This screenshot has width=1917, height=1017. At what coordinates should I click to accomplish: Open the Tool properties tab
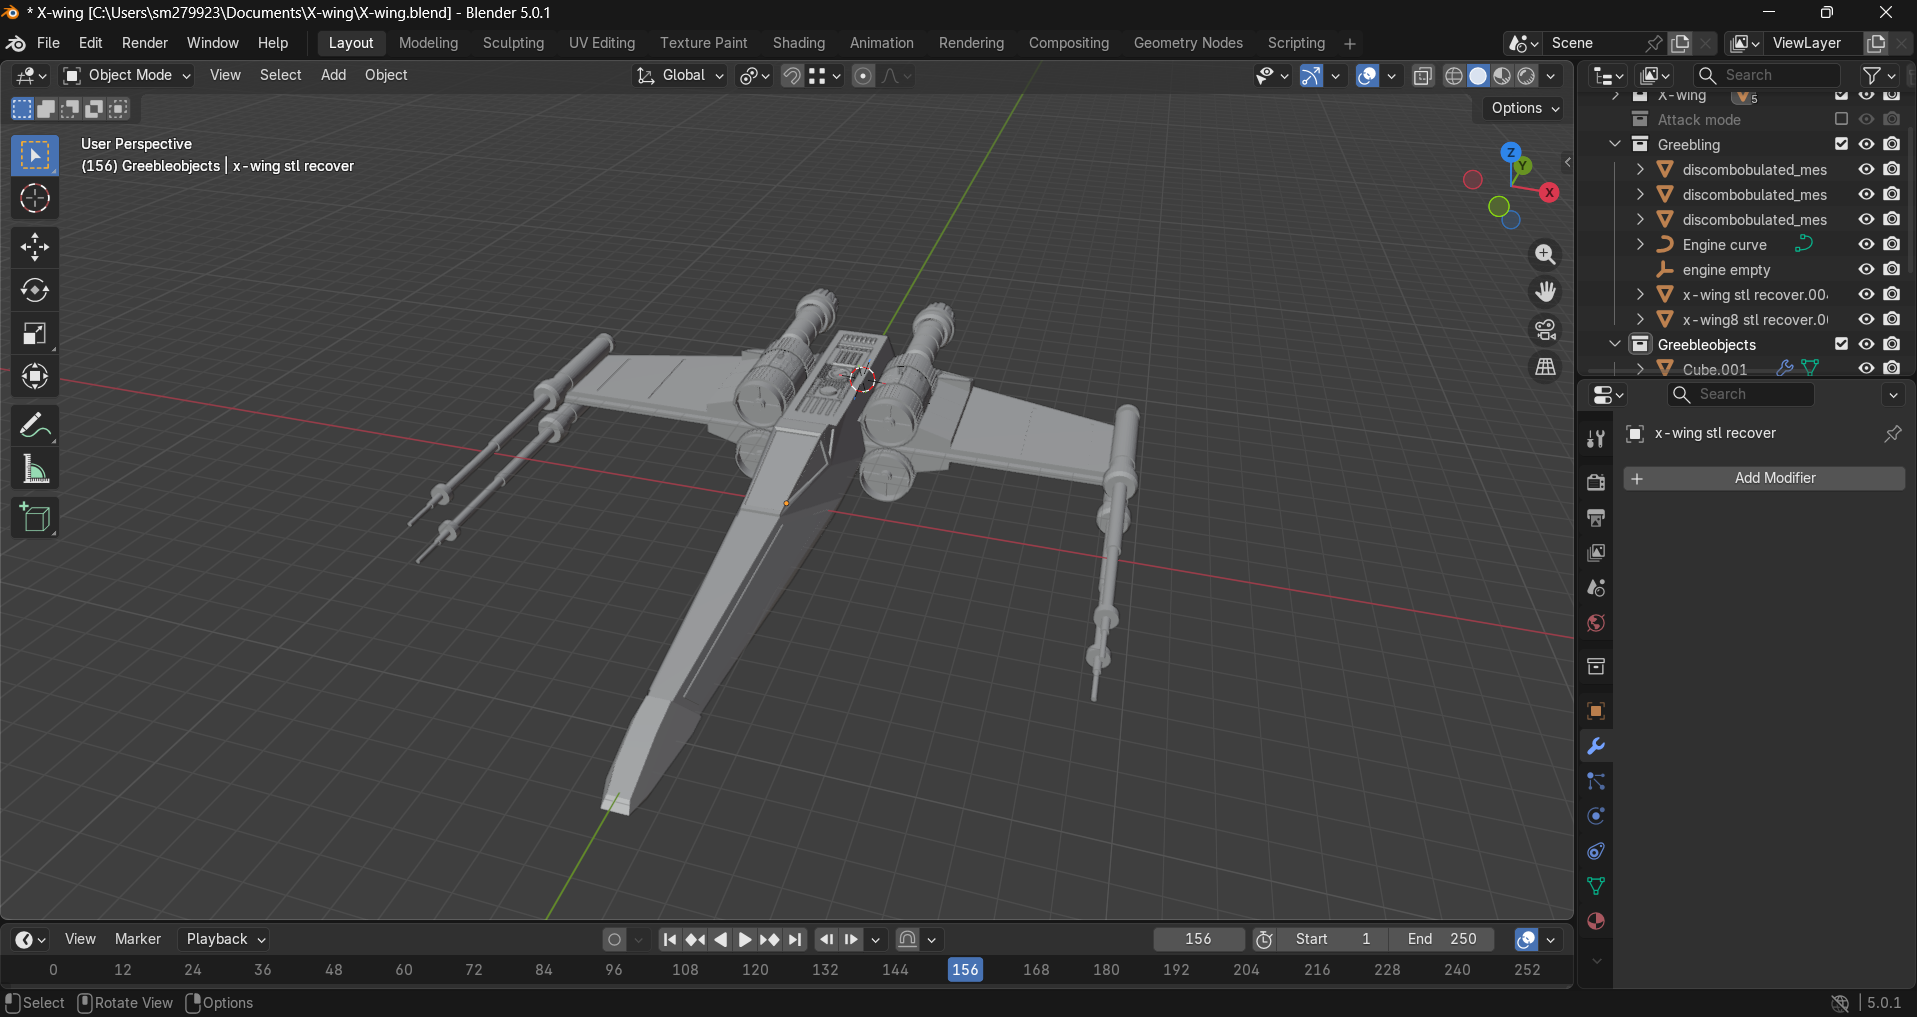(x=1596, y=439)
